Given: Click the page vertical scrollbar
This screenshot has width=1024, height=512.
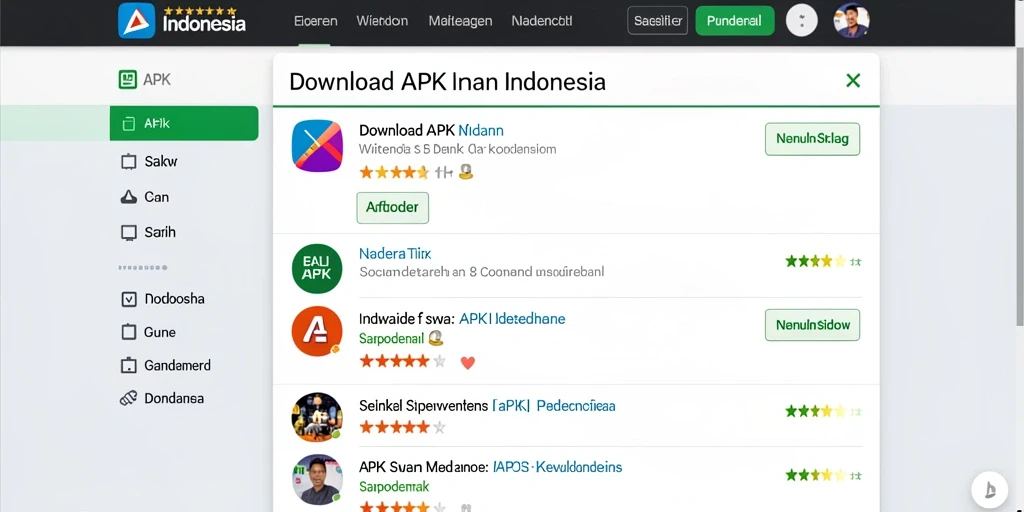Looking at the screenshot, I should coord(1019,186).
